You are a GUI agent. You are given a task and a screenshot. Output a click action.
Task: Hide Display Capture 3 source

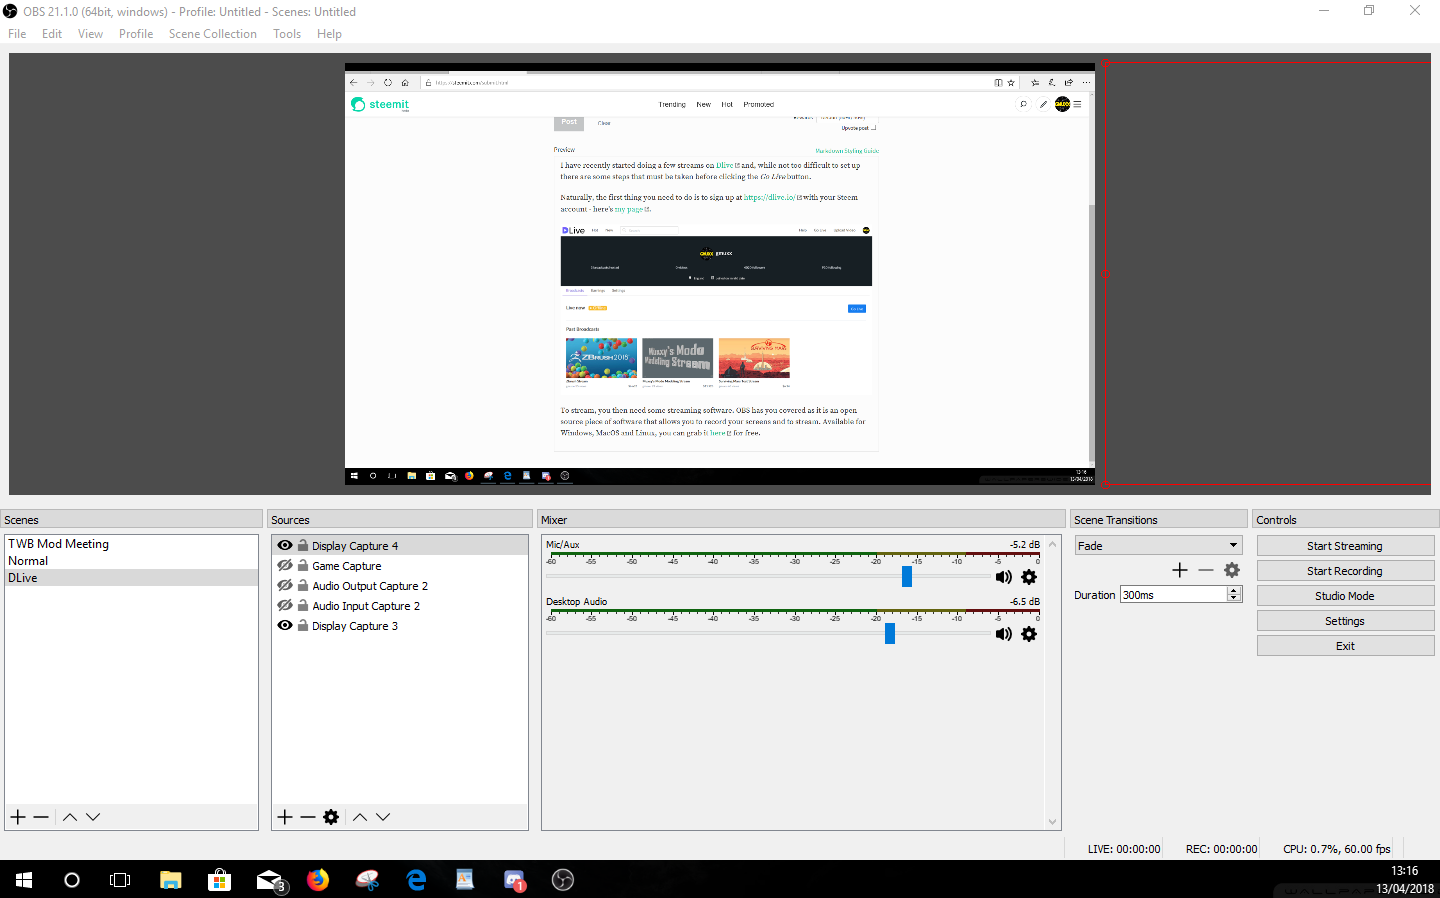click(x=285, y=625)
